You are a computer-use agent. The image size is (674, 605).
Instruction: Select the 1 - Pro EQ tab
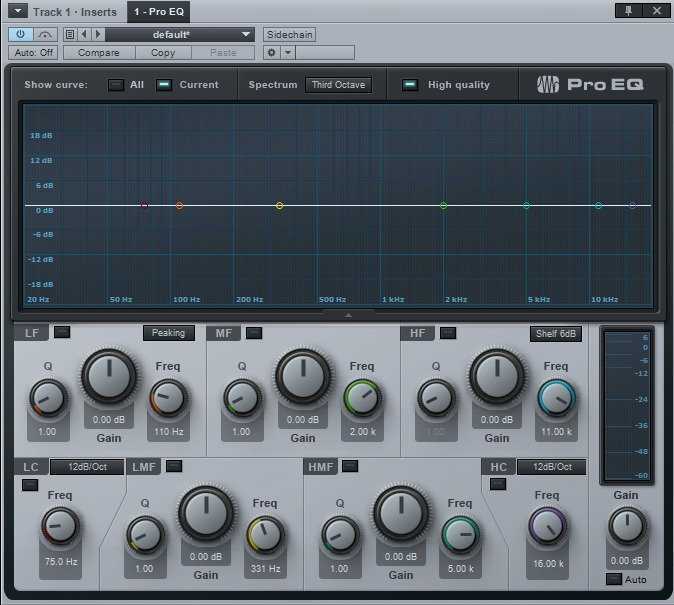[x=159, y=12]
